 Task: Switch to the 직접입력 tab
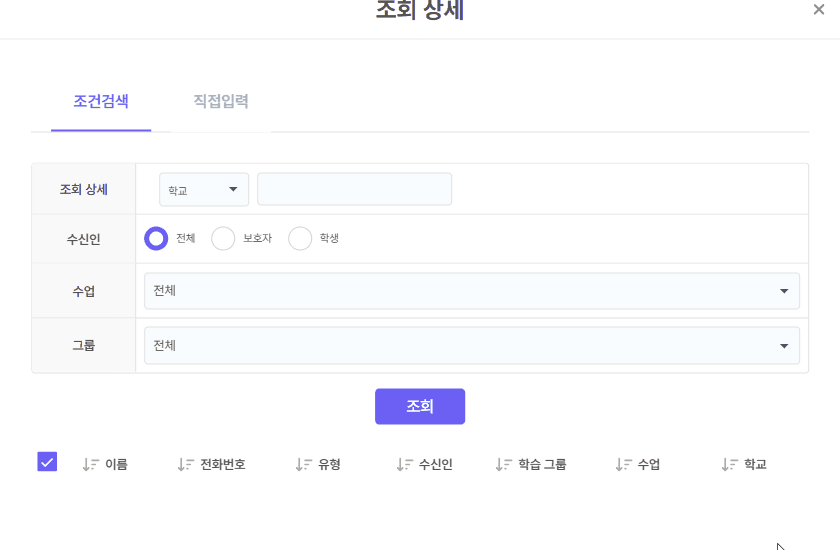[x=221, y=101]
